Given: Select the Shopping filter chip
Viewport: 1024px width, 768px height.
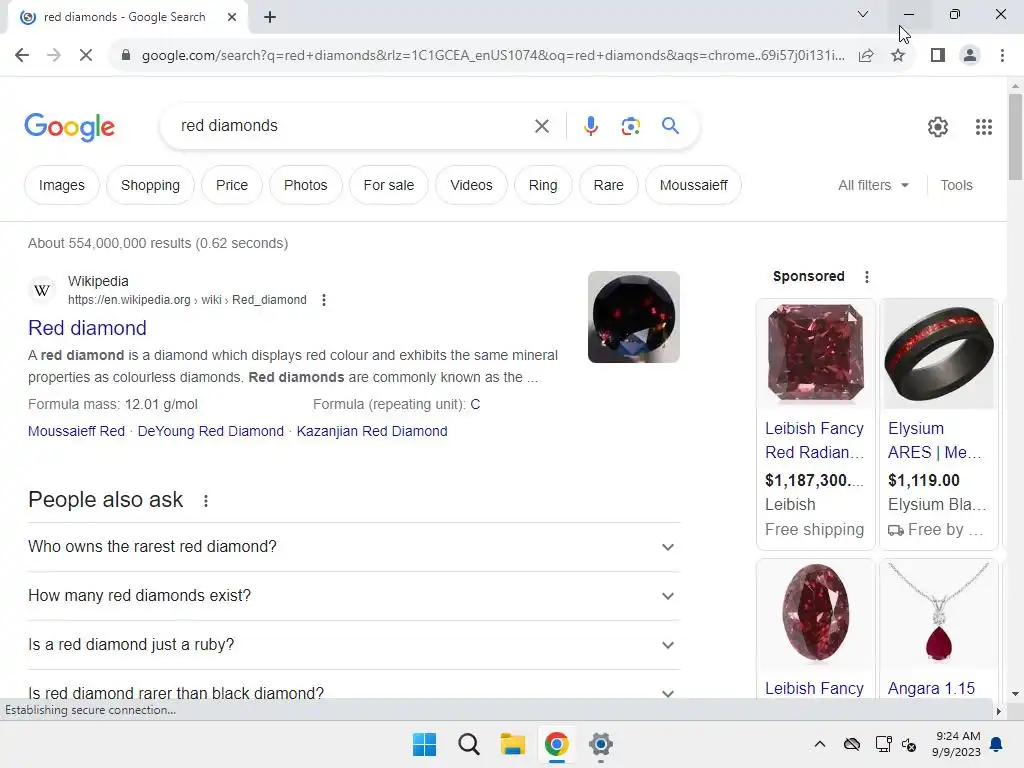Looking at the screenshot, I should [150, 185].
